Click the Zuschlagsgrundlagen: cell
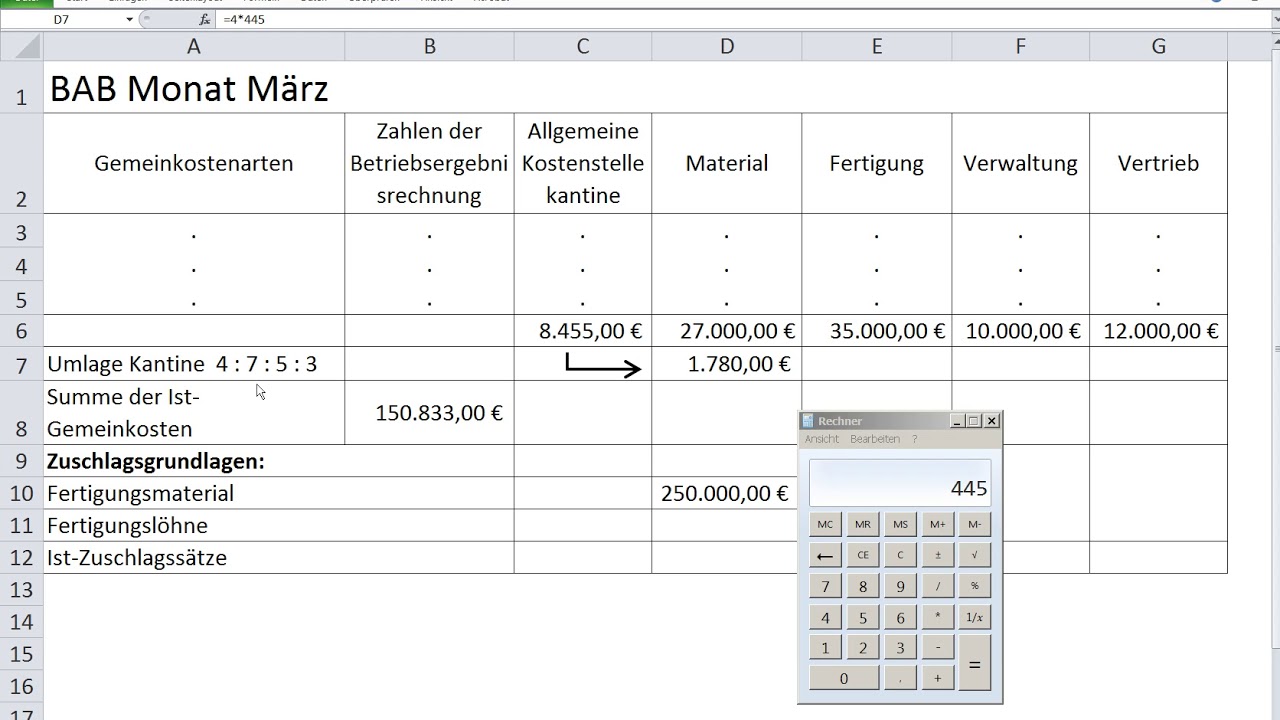The height and width of the screenshot is (720, 1280). pos(279,461)
